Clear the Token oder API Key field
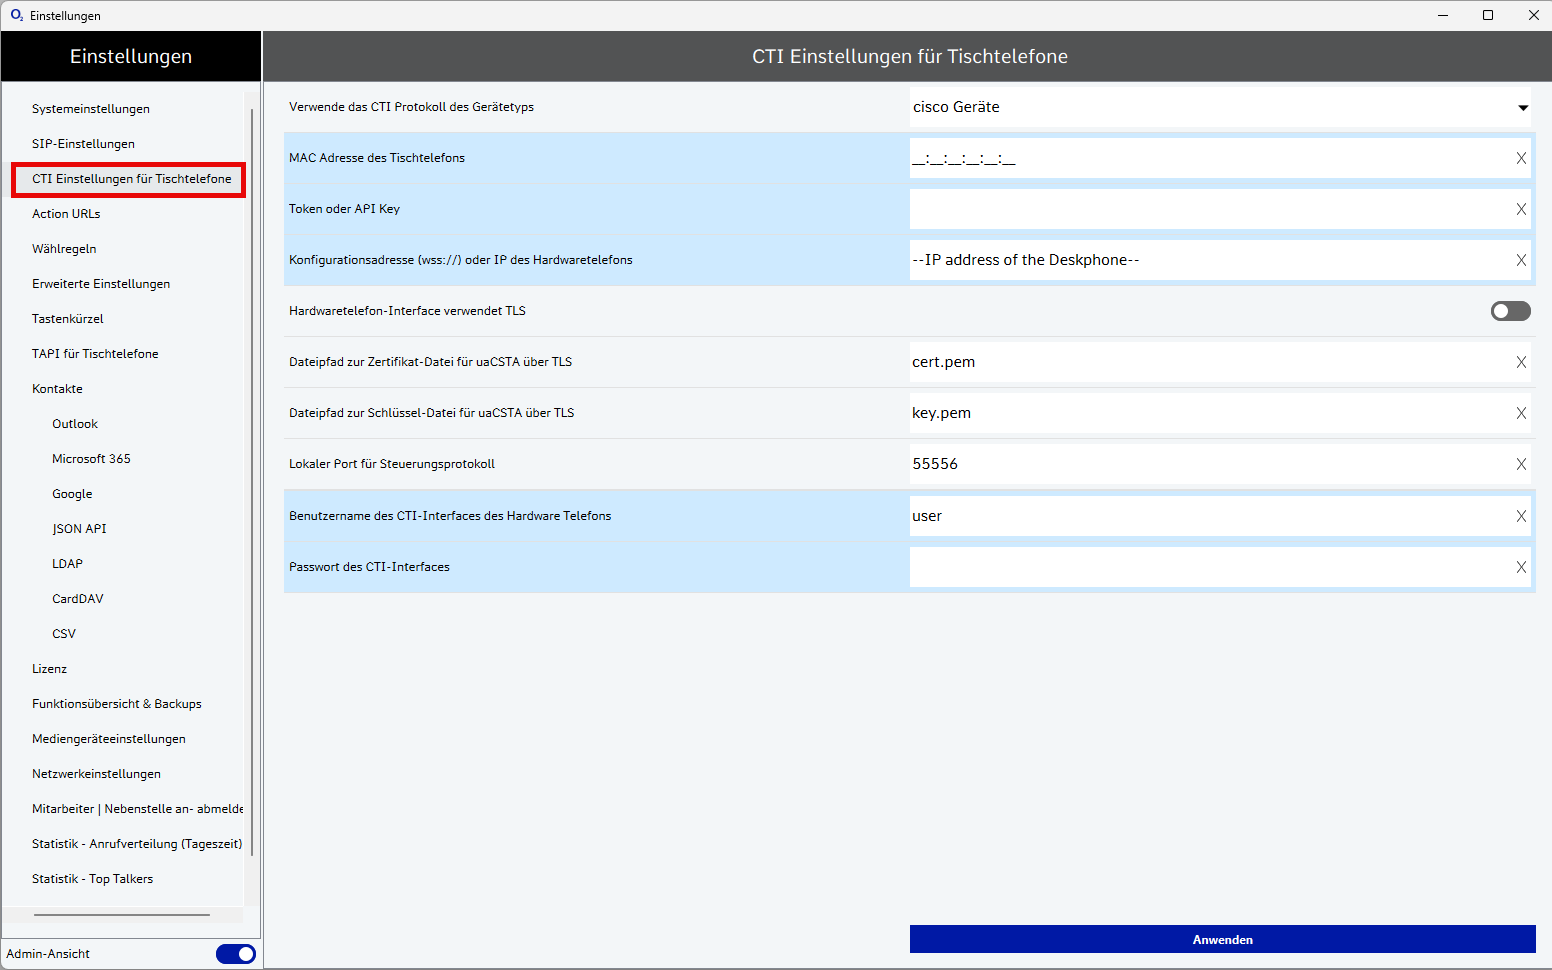1552x970 pixels. (x=1520, y=209)
